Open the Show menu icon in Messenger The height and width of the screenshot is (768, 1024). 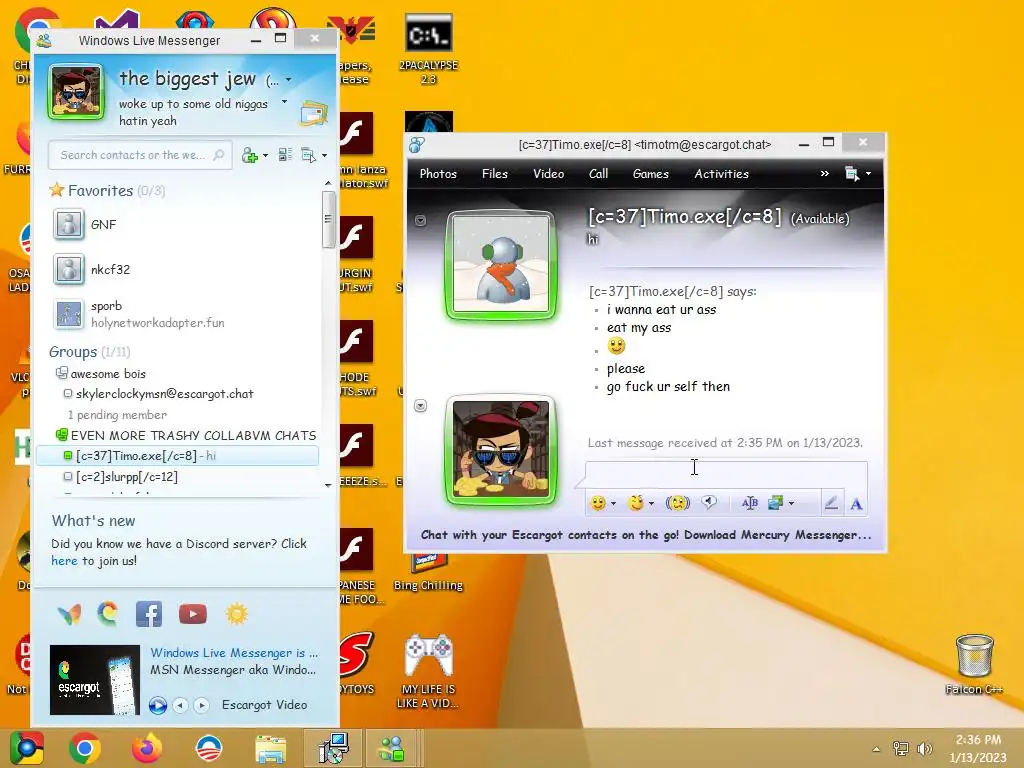[x=308, y=155]
